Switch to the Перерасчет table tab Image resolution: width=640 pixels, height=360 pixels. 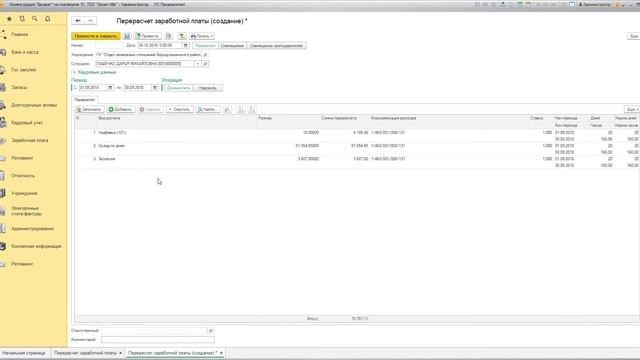85,100
